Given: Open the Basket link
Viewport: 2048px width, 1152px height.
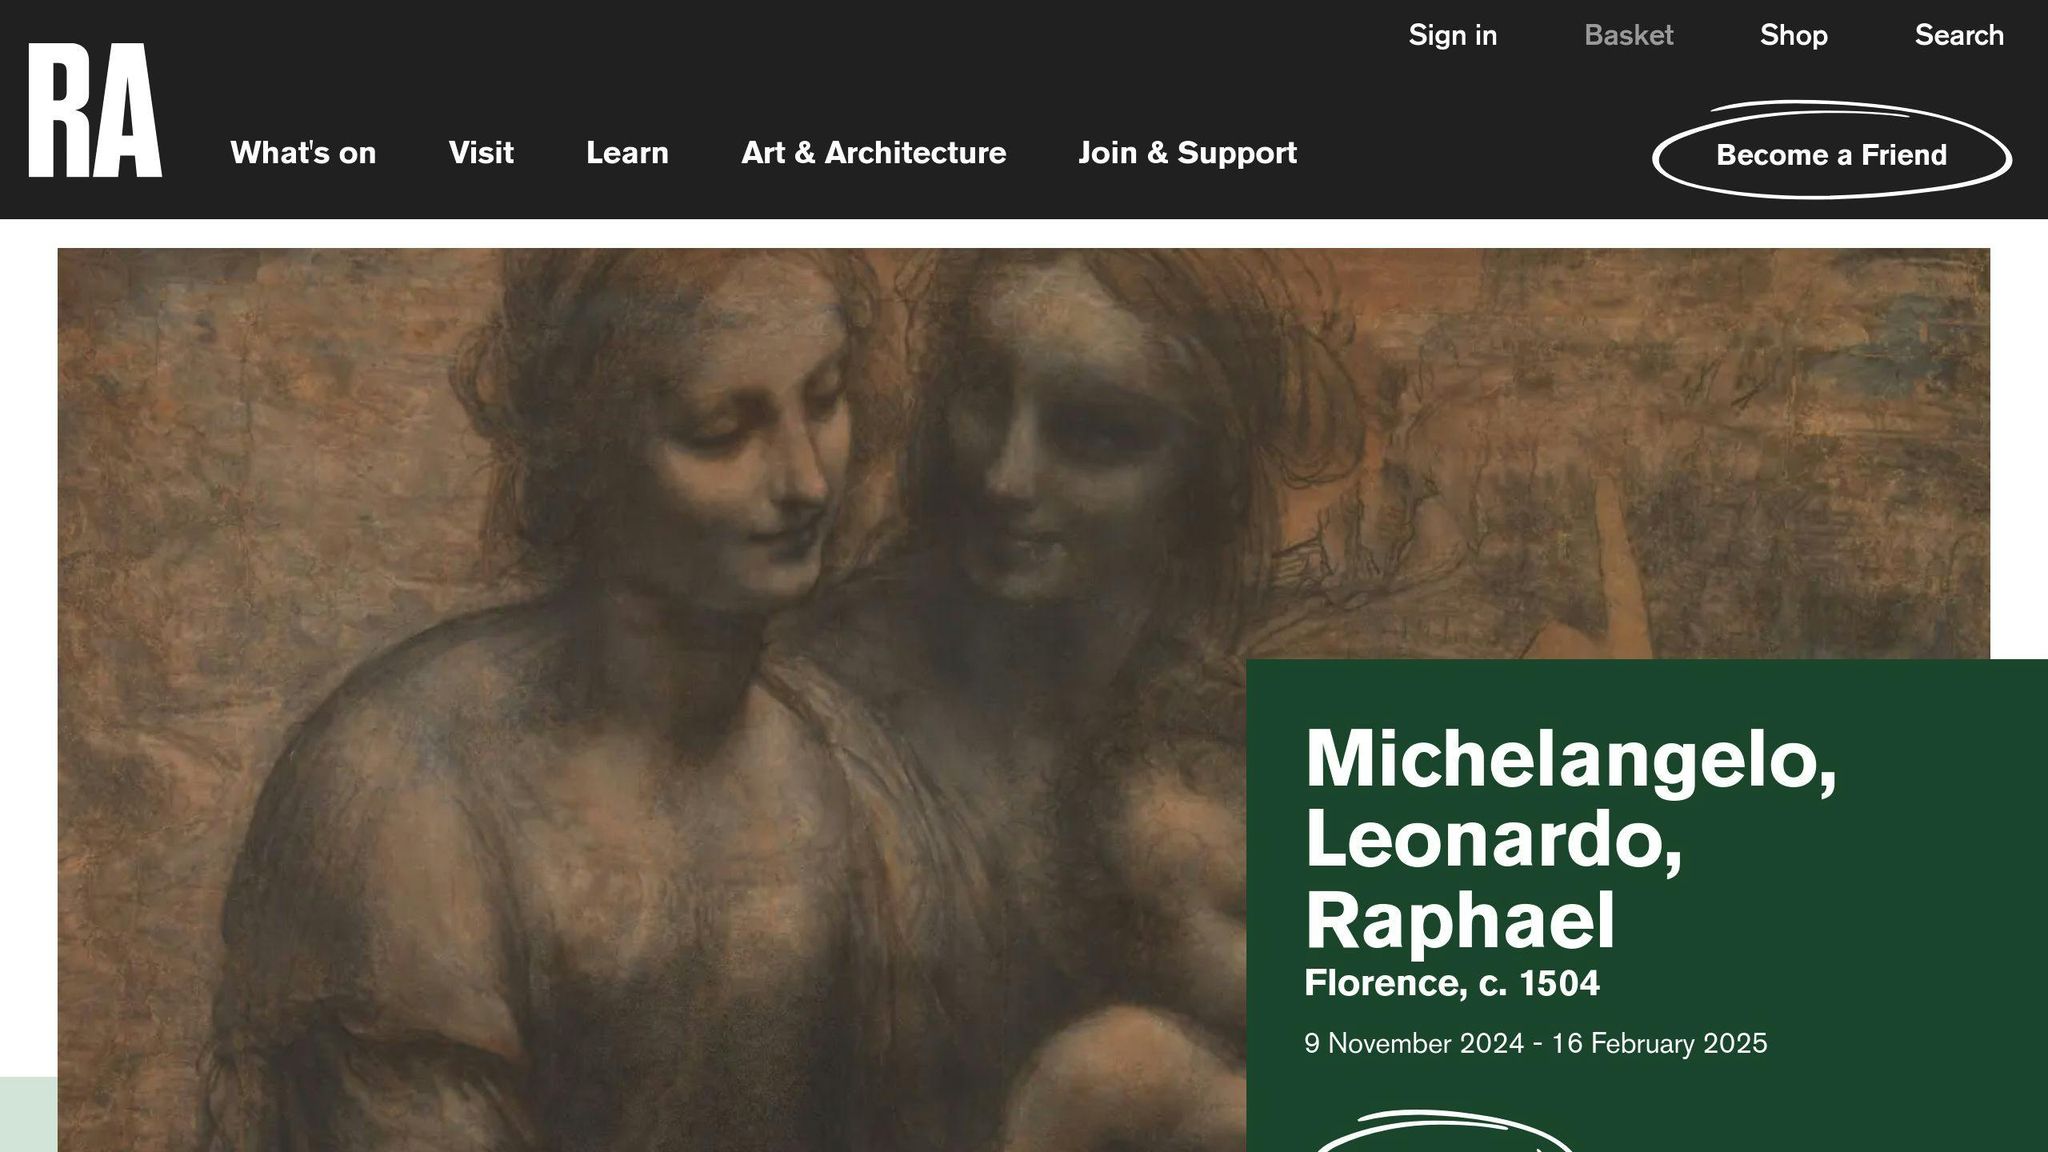Looking at the screenshot, I should click(x=1629, y=35).
